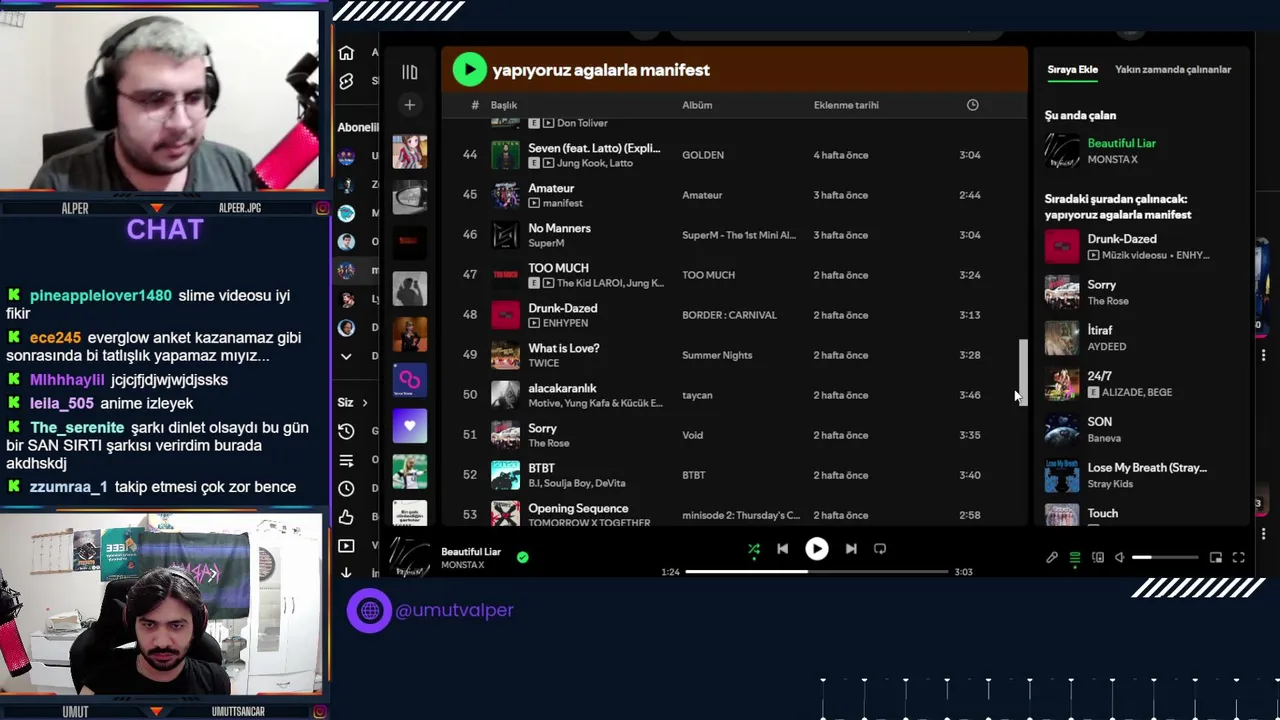Open BORDER : CARNIVAL album link
The height and width of the screenshot is (720, 1280).
tap(729, 315)
